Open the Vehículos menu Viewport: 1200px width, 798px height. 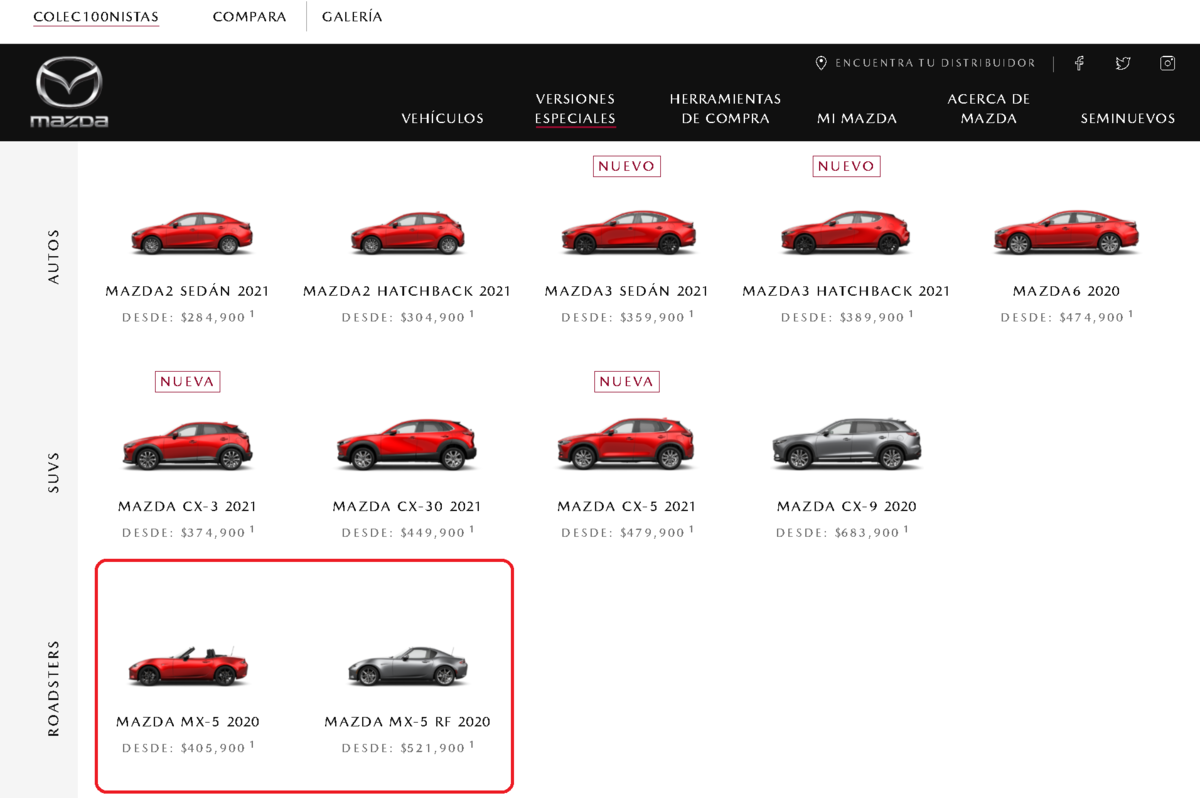tap(443, 118)
